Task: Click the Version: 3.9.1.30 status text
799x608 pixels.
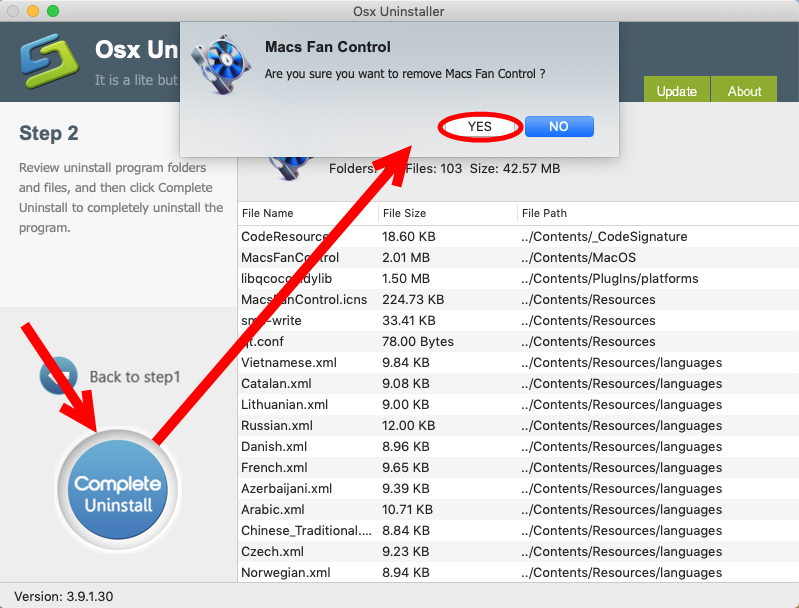Action: click(x=64, y=596)
